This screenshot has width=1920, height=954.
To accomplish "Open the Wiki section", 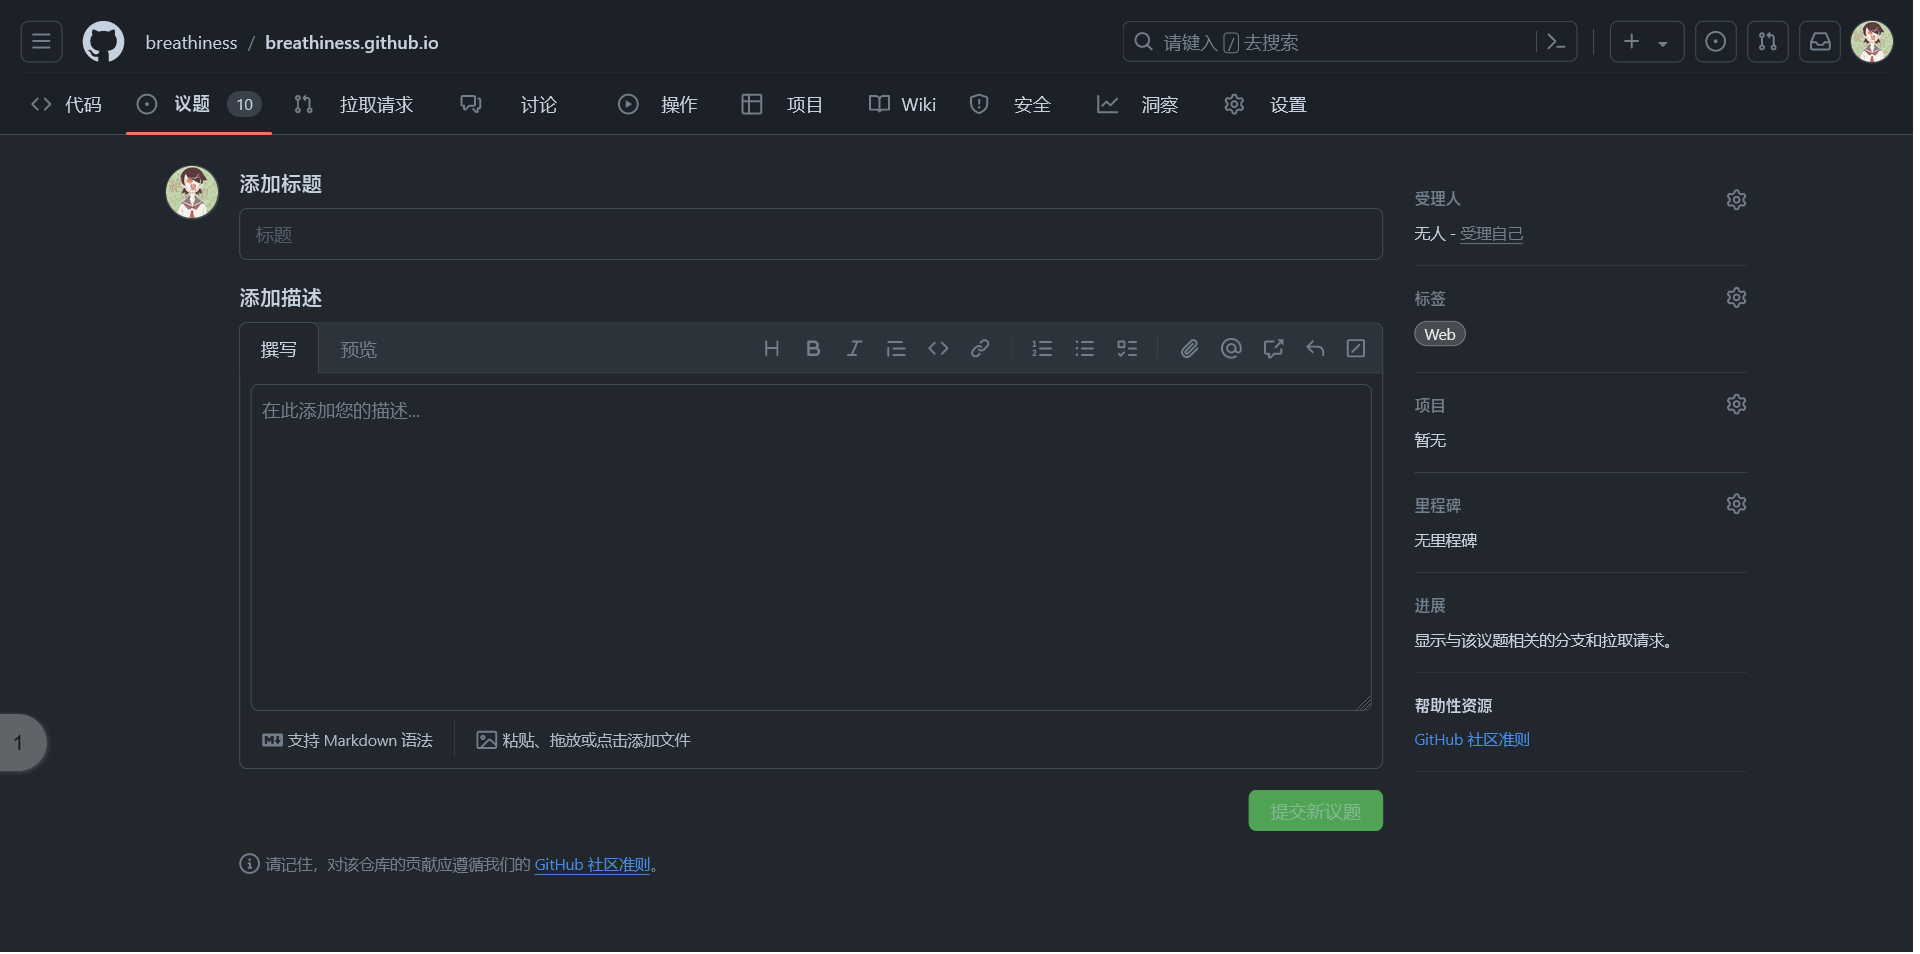I will pos(916,104).
